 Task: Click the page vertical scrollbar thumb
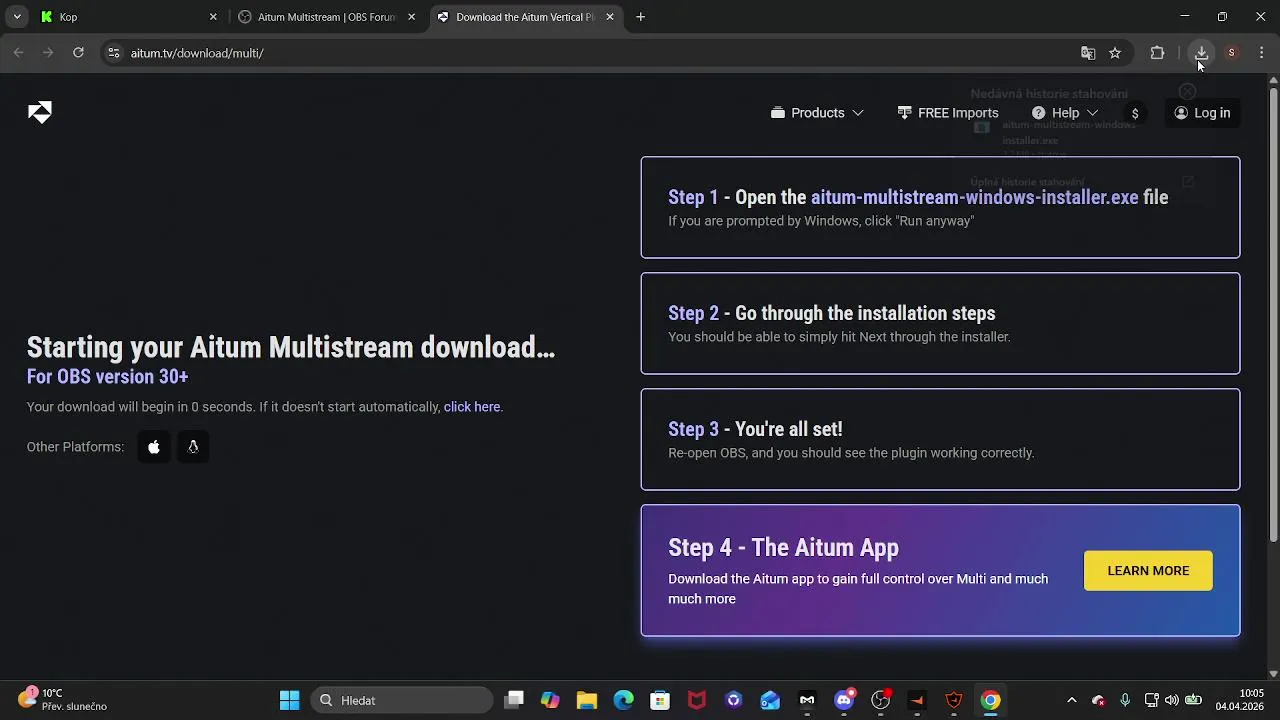(x=1273, y=315)
